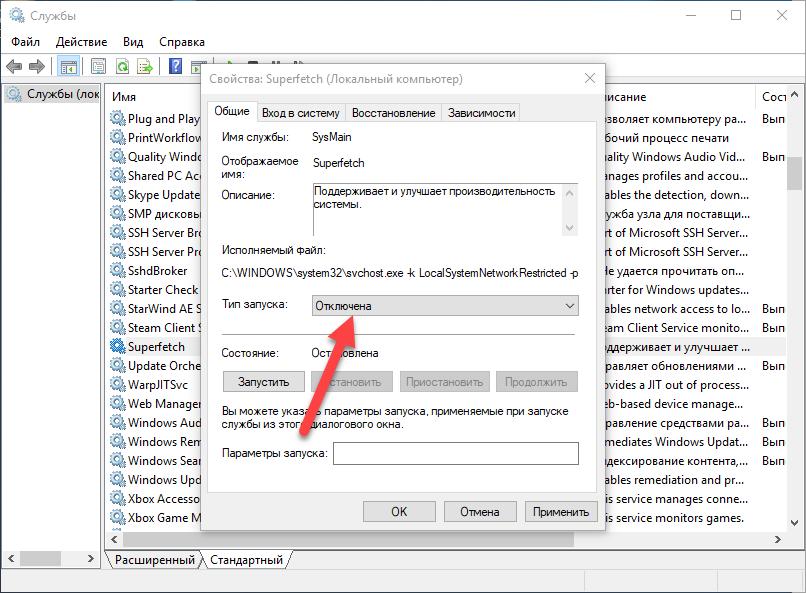Open the Справка menu

click(181, 42)
